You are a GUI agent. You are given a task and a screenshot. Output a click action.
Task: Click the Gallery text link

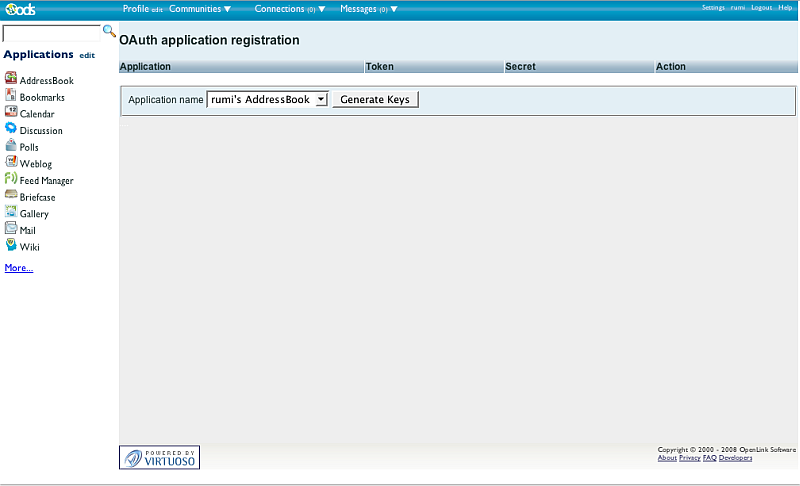pos(34,214)
